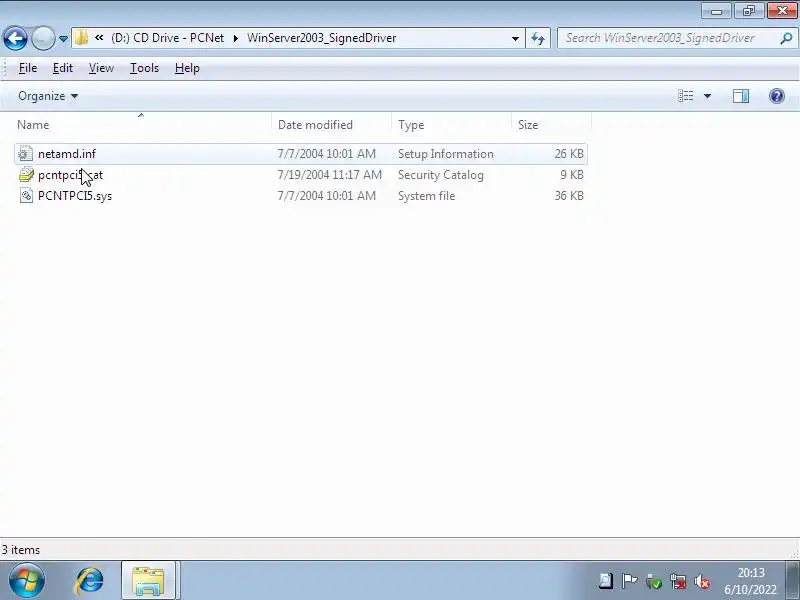
Task: Click the search magnifier icon
Action: tap(786, 38)
